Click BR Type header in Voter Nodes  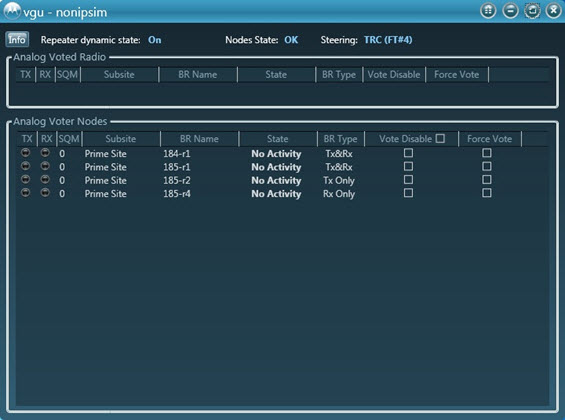click(x=341, y=139)
